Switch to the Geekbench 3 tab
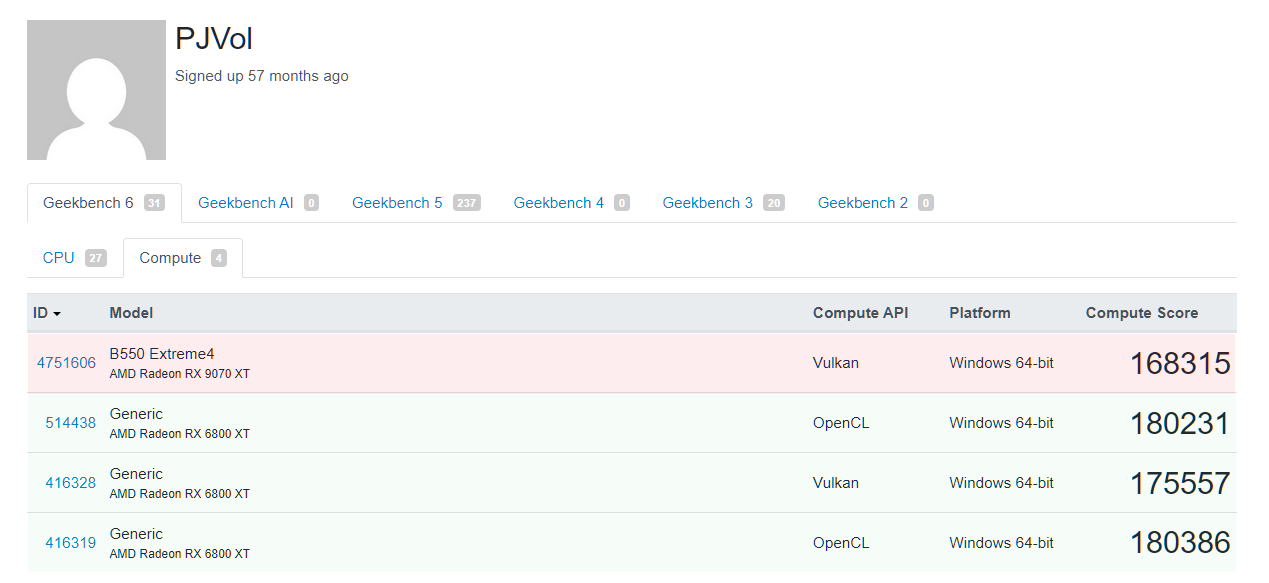Screen dimensions: 1269x583 coord(708,203)
